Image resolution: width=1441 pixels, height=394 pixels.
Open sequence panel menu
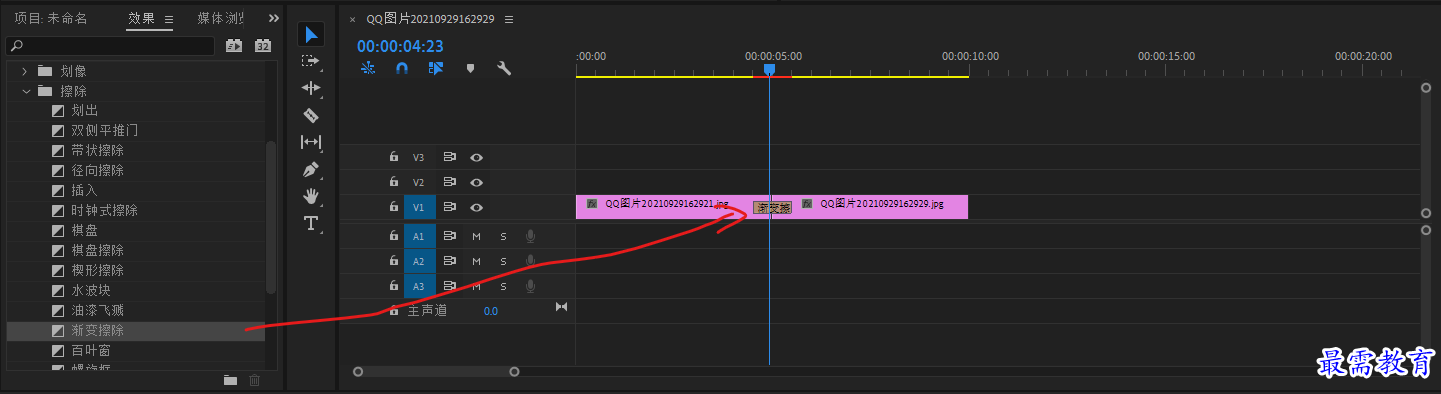coord(509,19)
